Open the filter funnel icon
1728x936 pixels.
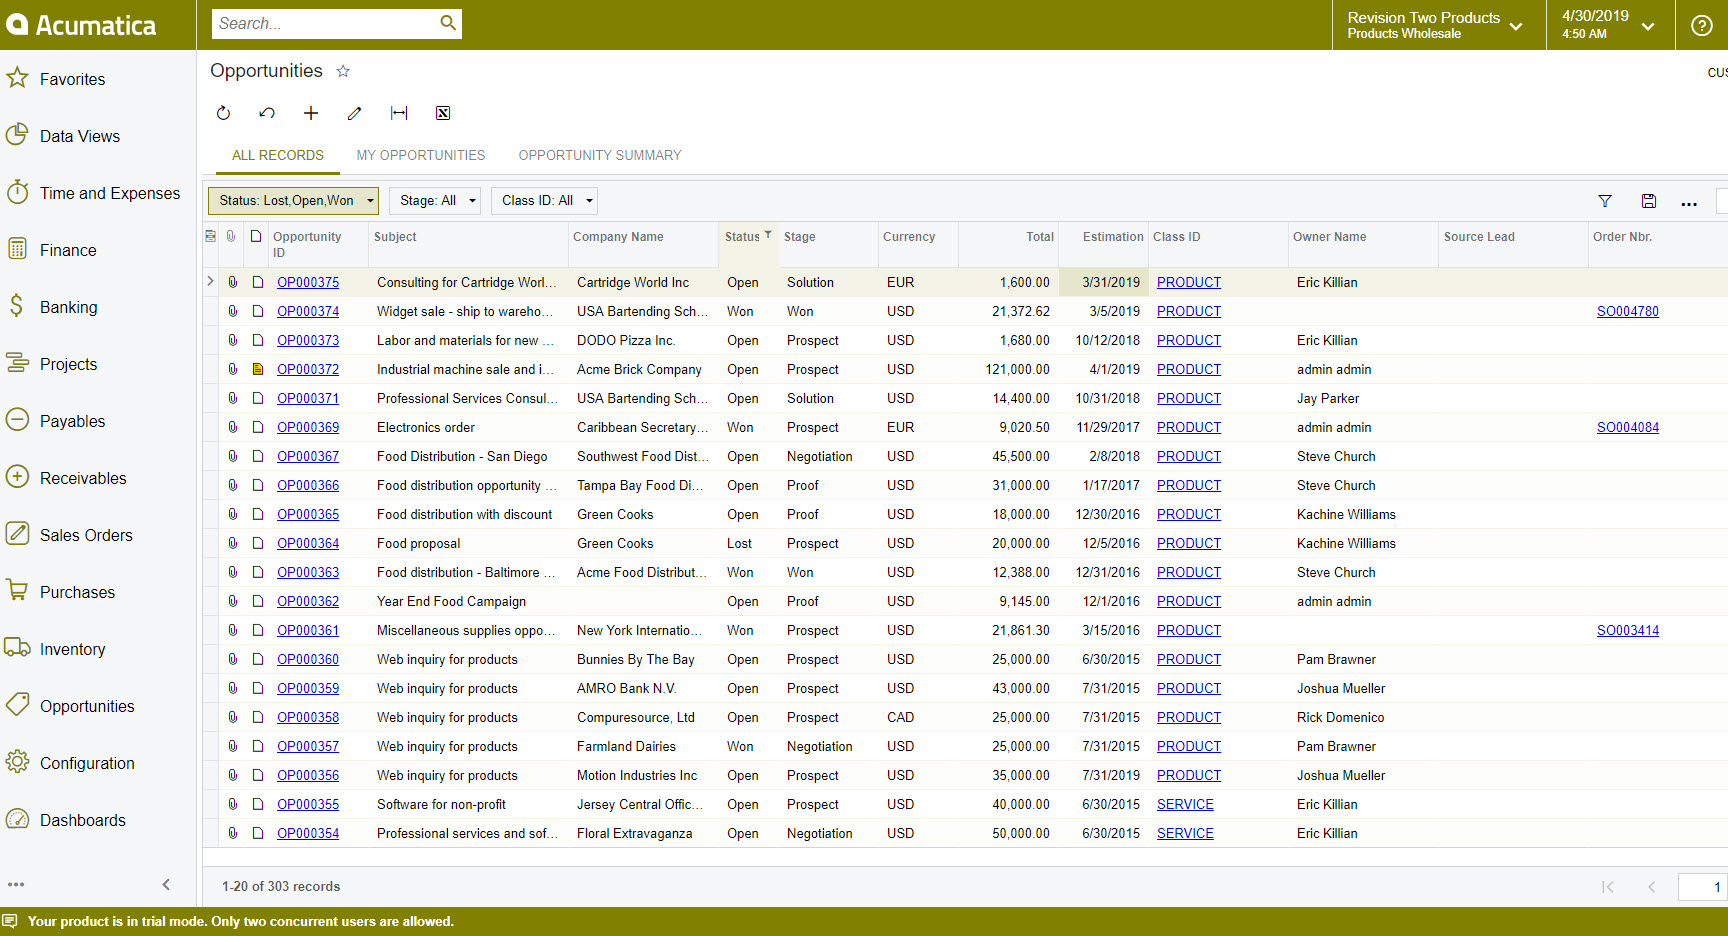pyautogui.click(x=1605, y=201)
